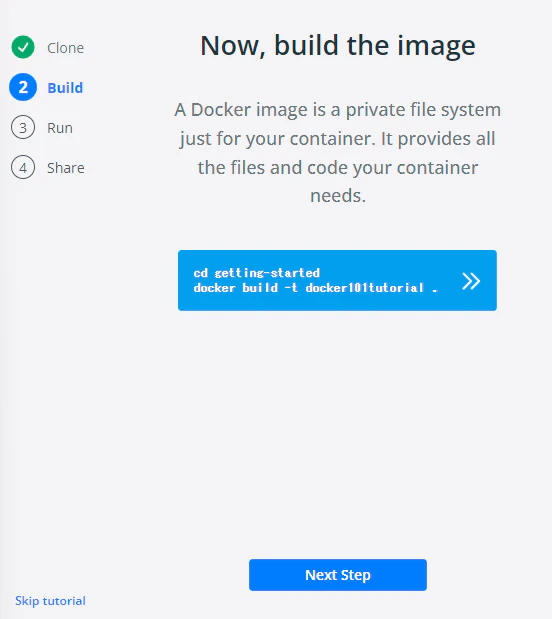Click the blue docker build command box
Screen dimensions: 552x619
pyautogui.click(x=337, y=280)
